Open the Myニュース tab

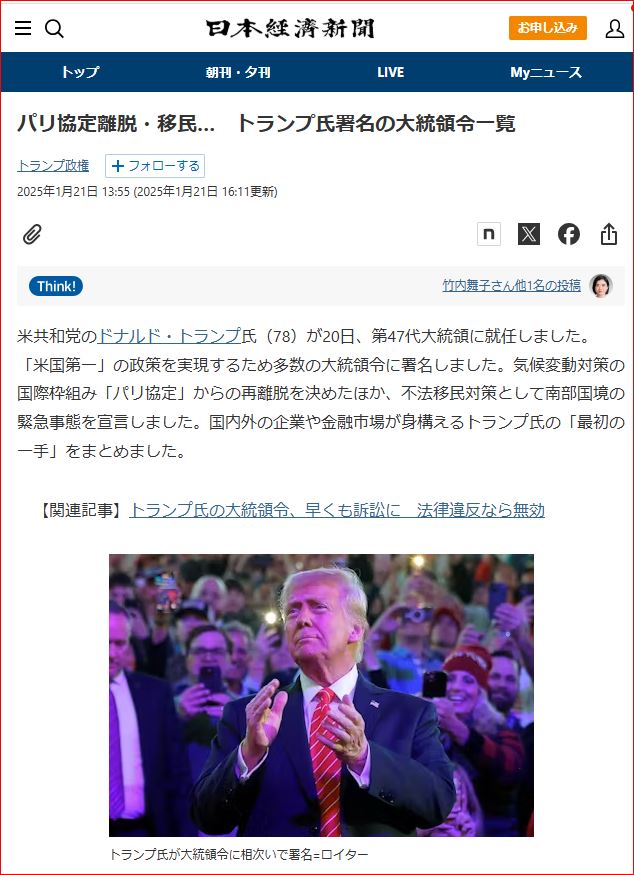point(546,72)
